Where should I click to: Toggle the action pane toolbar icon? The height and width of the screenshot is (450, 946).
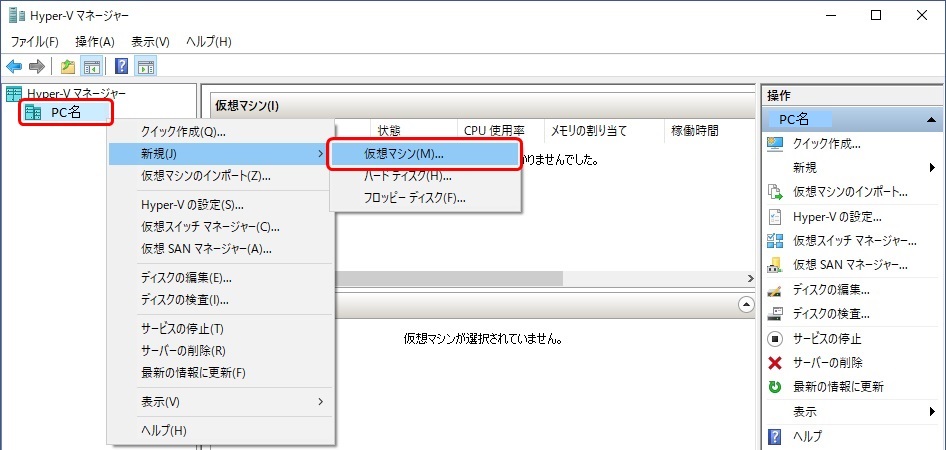[145, 66]
